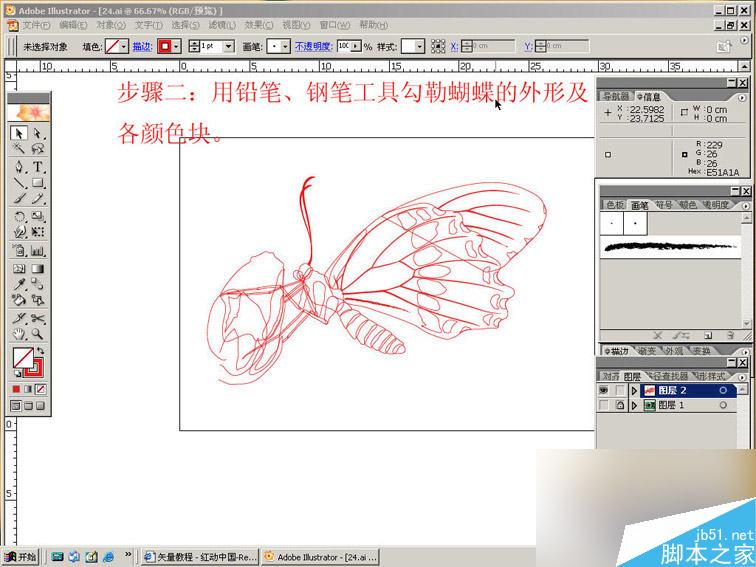Open stroke color dropdown arrow
The width and height of the screenshot is (756, 567).
pos(176,46)
